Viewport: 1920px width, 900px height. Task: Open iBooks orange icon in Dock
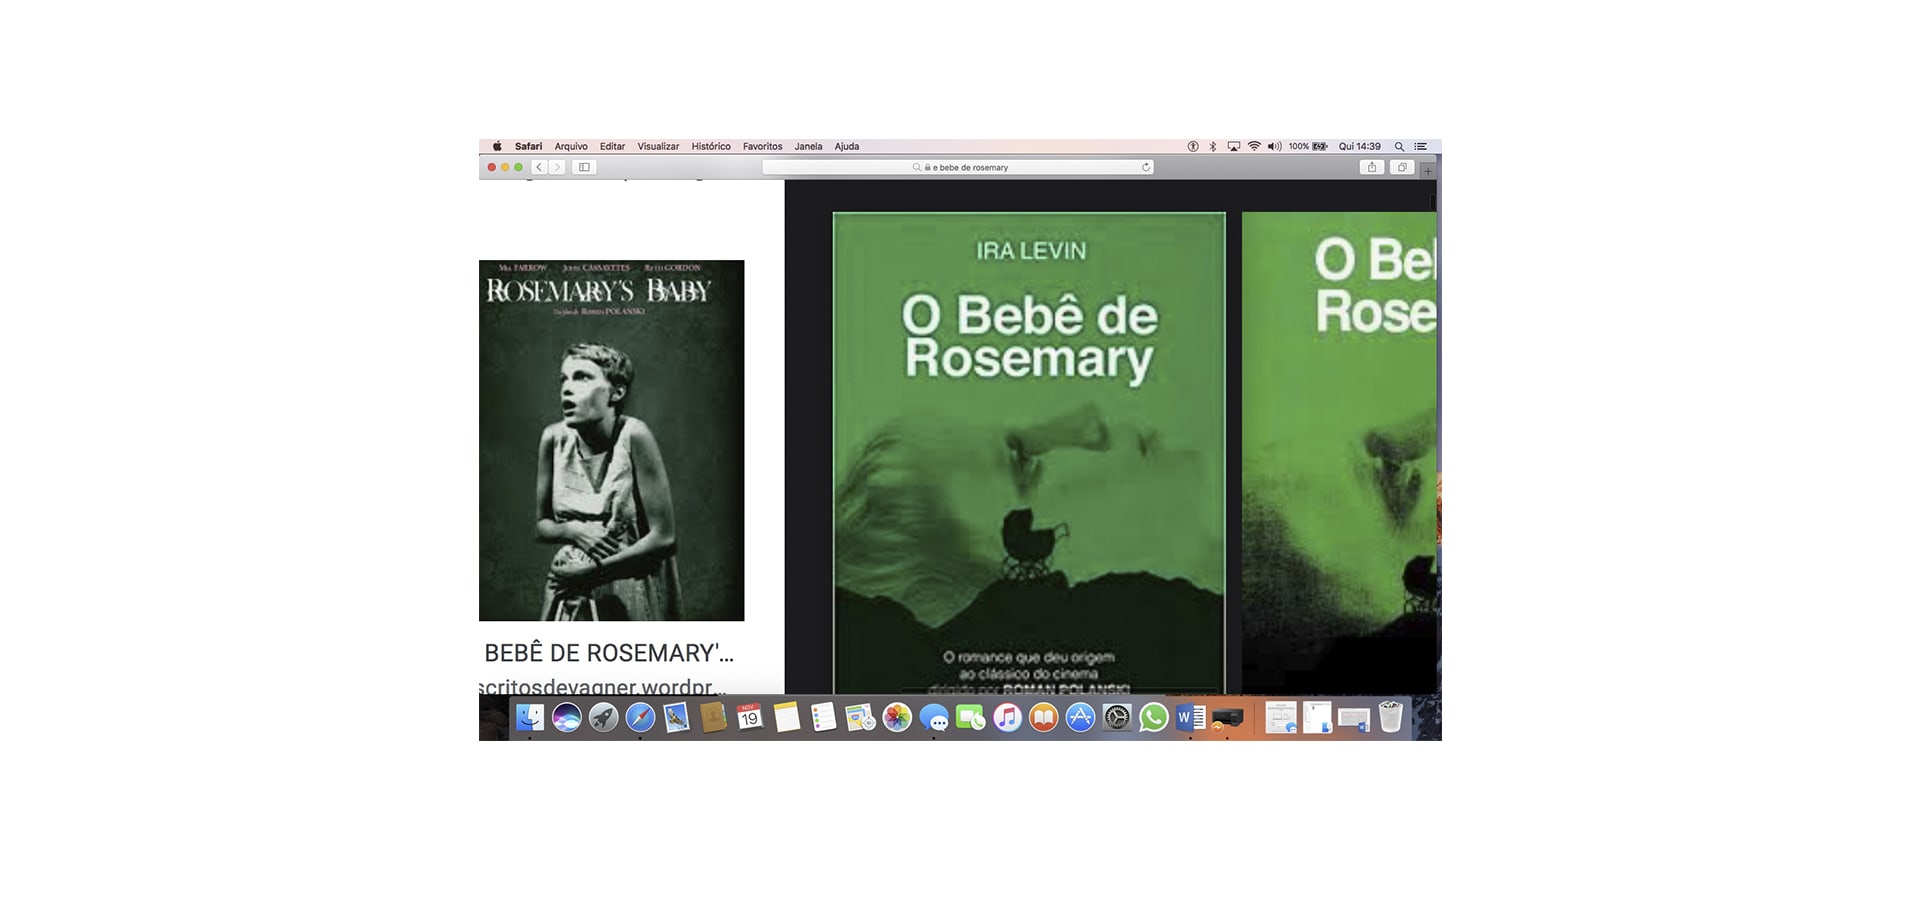coord(1043,717)
